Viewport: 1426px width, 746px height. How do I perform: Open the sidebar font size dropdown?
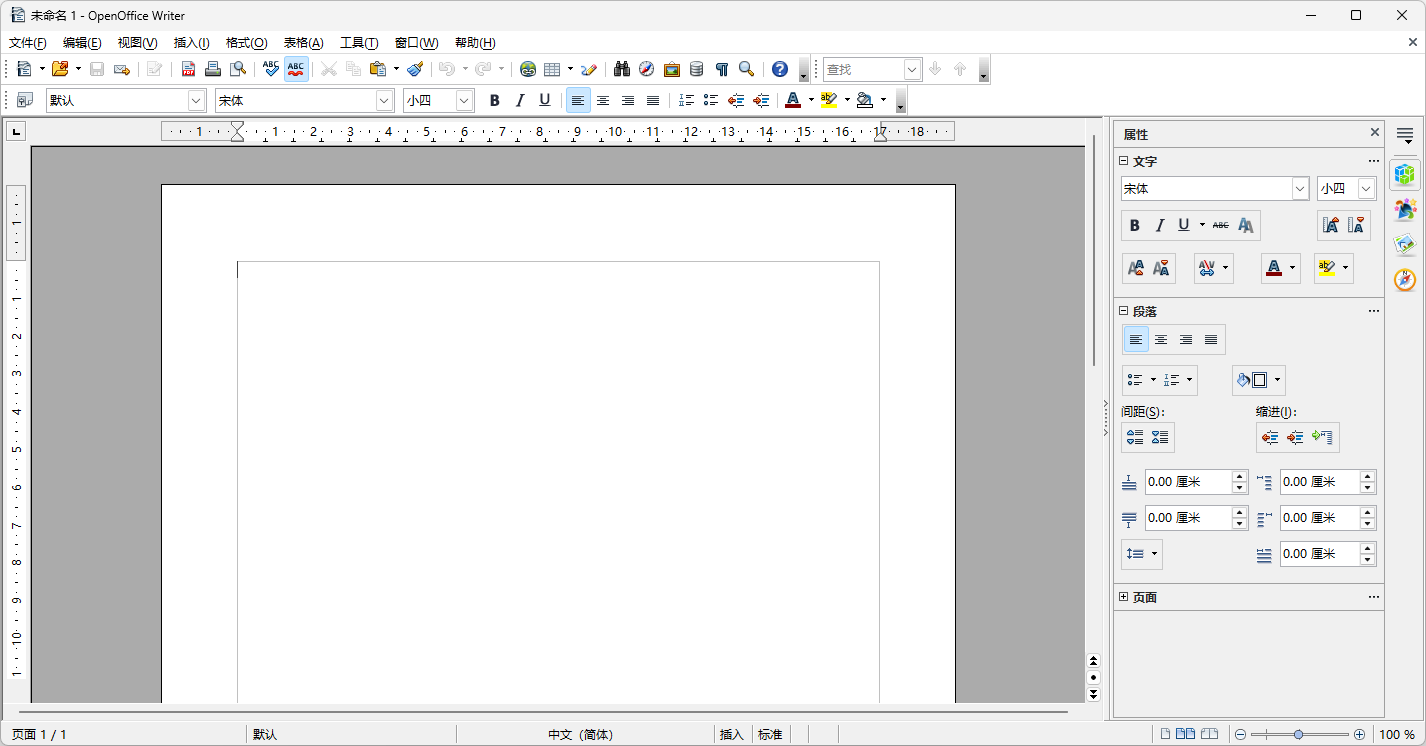click(1367, 188)
